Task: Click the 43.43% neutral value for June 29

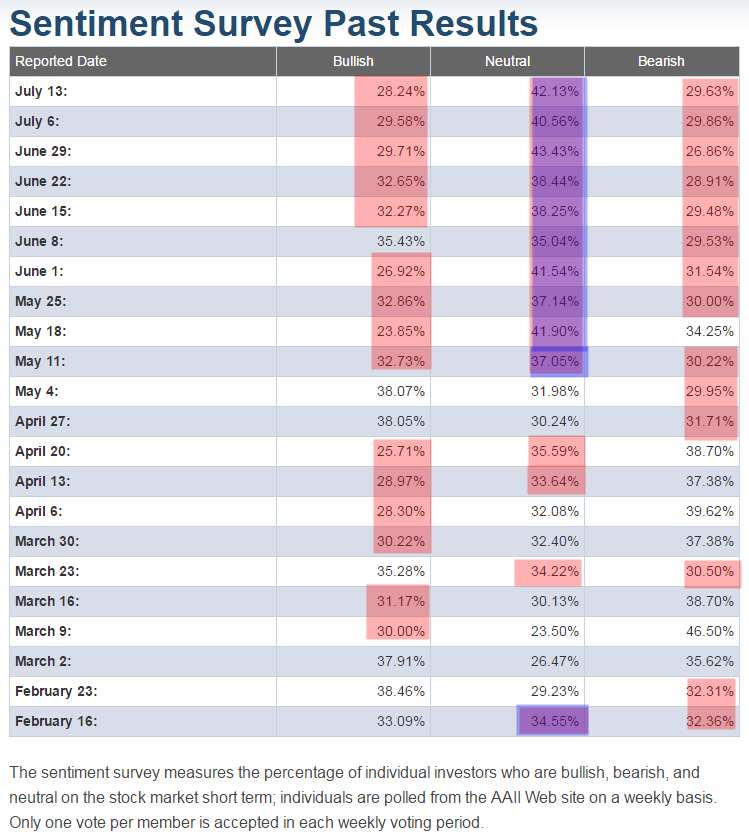Action: pyautogui.click(x=557, y=151)
